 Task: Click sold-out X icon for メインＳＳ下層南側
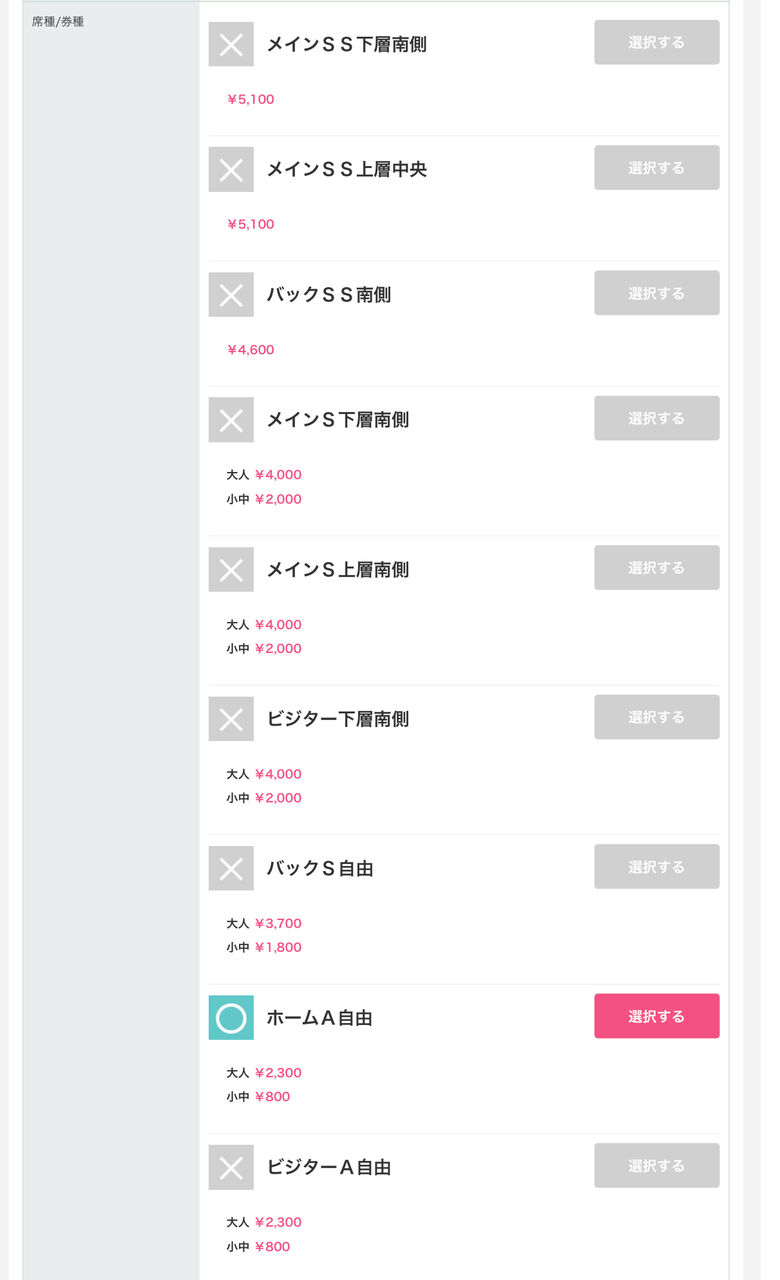[231, 44]
